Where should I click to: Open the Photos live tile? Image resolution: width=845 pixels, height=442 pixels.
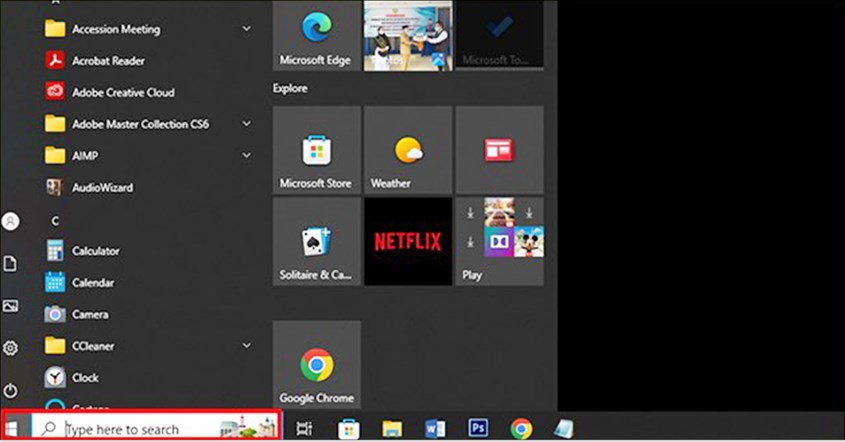click(x=408, y=35)
